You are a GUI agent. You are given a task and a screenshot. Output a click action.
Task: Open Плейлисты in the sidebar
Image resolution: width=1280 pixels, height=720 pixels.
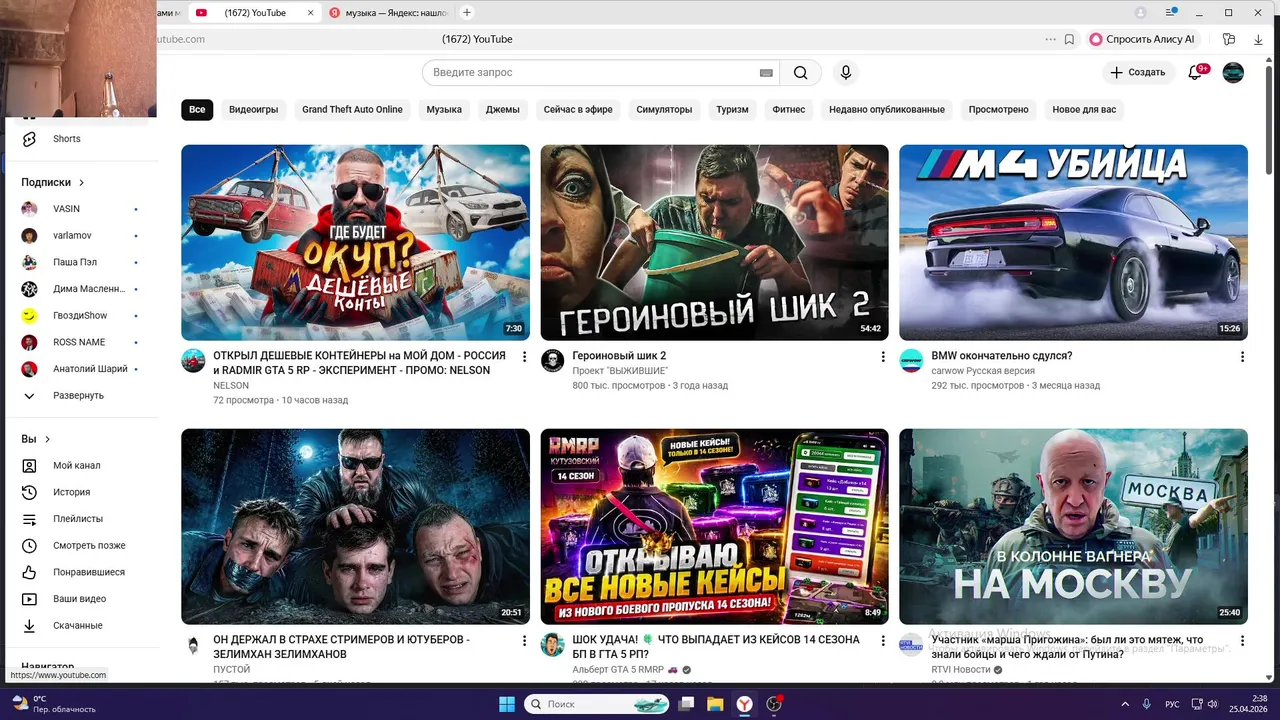click(x=80, y=519)
